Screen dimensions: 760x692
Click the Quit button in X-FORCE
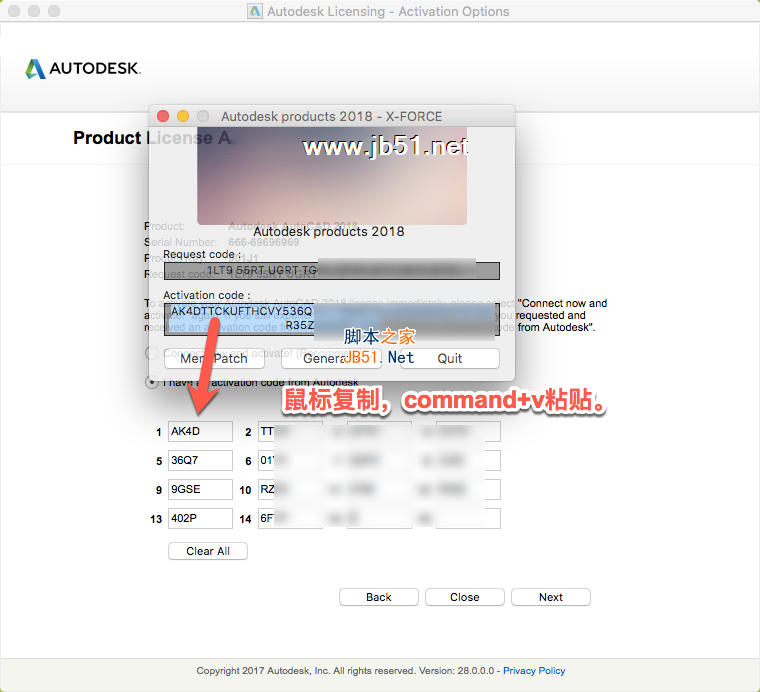(x=449, y=359)
